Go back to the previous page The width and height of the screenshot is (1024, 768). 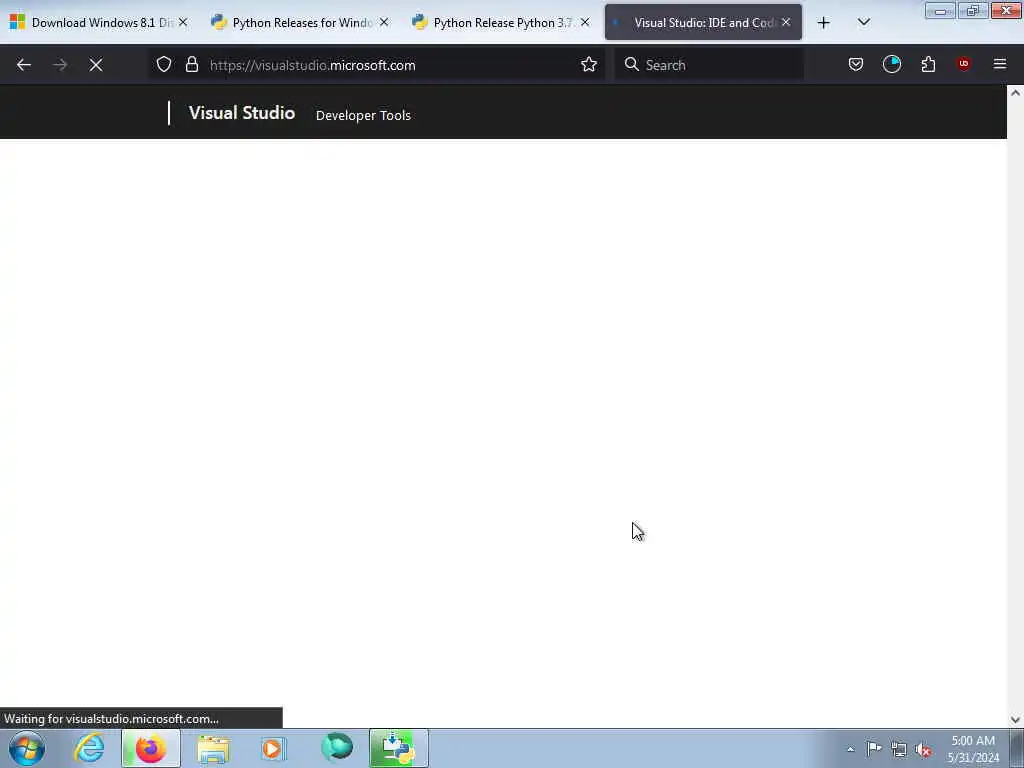click(24, 65)
